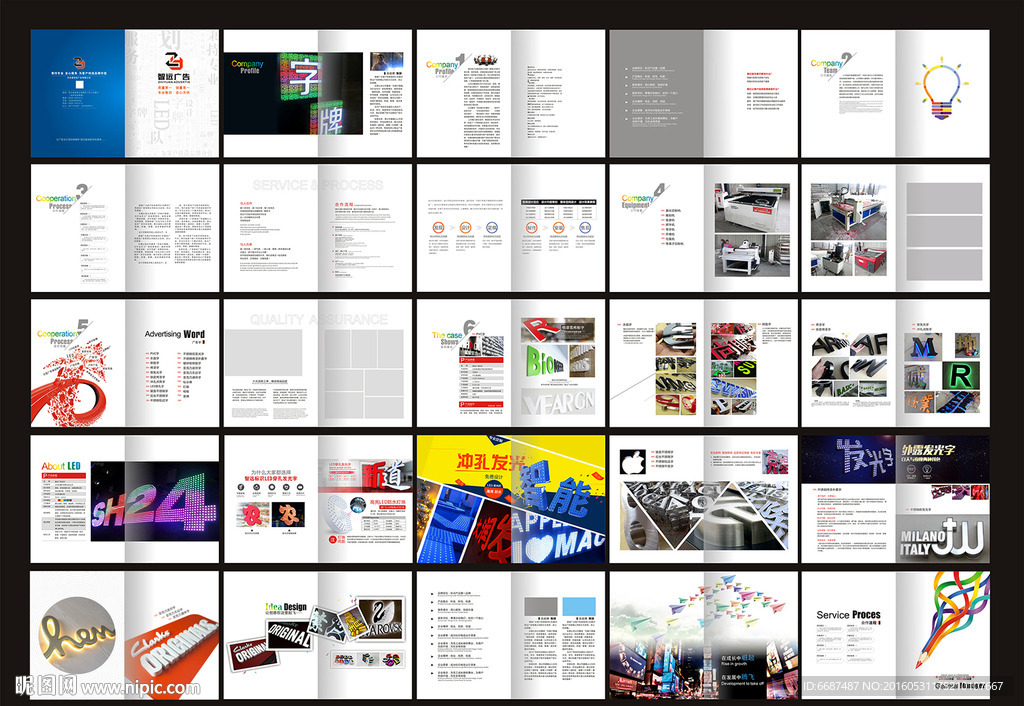This screenshot has height=706, width=1024.
Task: Click the 'QUALITY ASSURANCE' header text
Action: (317, 319)
